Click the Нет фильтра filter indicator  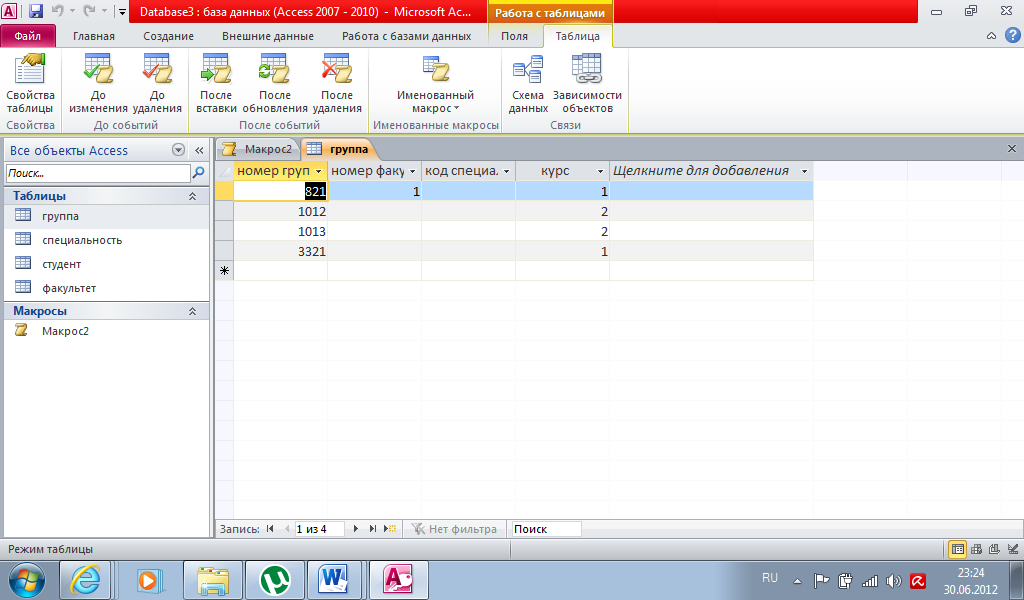point(455,529)
